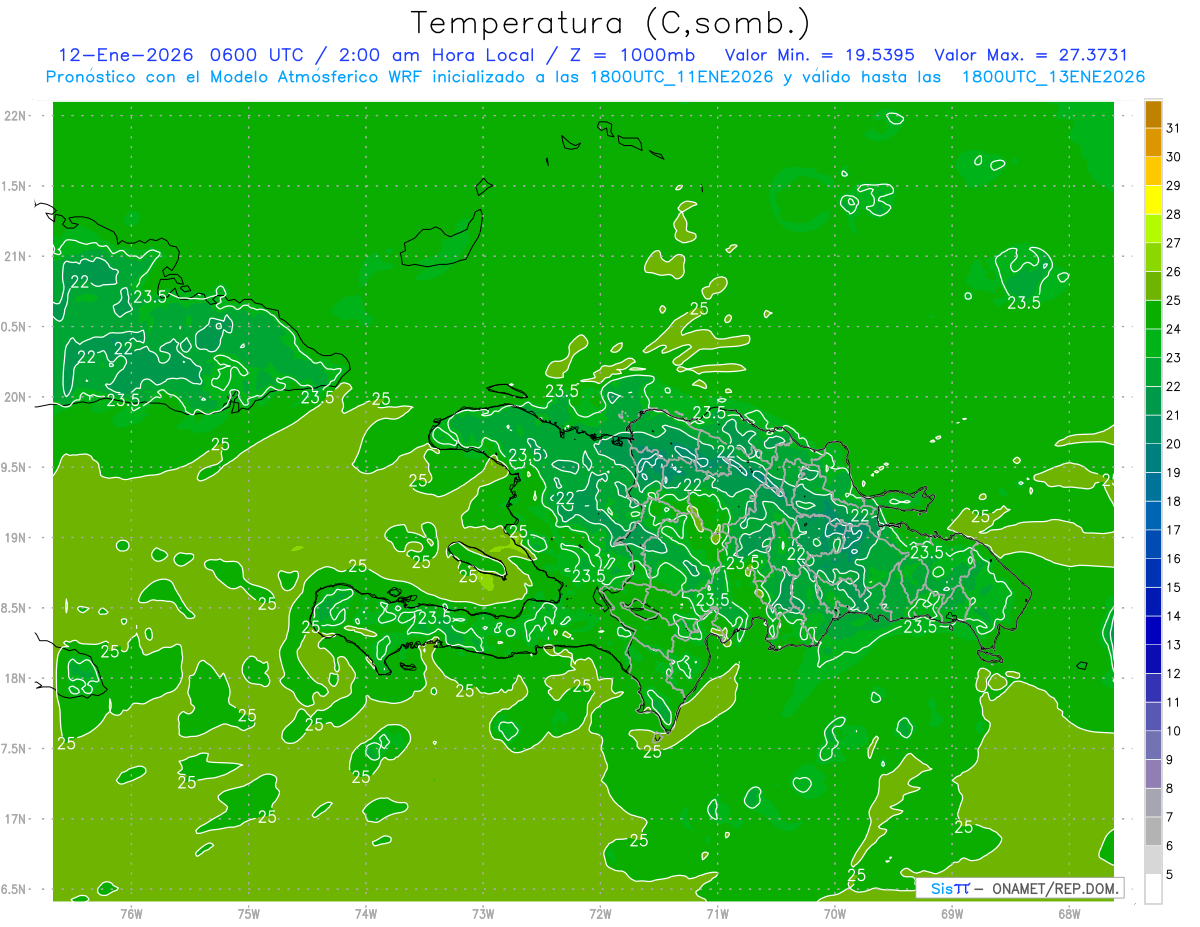
Task: Click the color bar label '31'
Action: [x=1173, y=128]
